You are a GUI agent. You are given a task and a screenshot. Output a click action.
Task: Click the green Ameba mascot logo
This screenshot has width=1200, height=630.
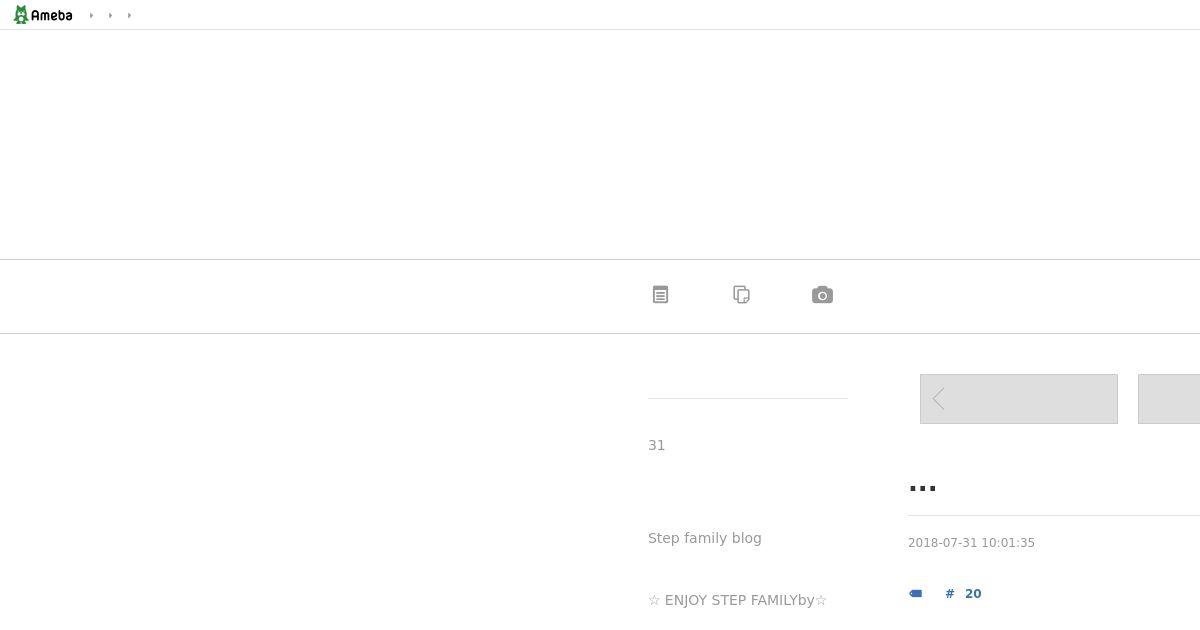pyautogui.click(x=20, y=15)
